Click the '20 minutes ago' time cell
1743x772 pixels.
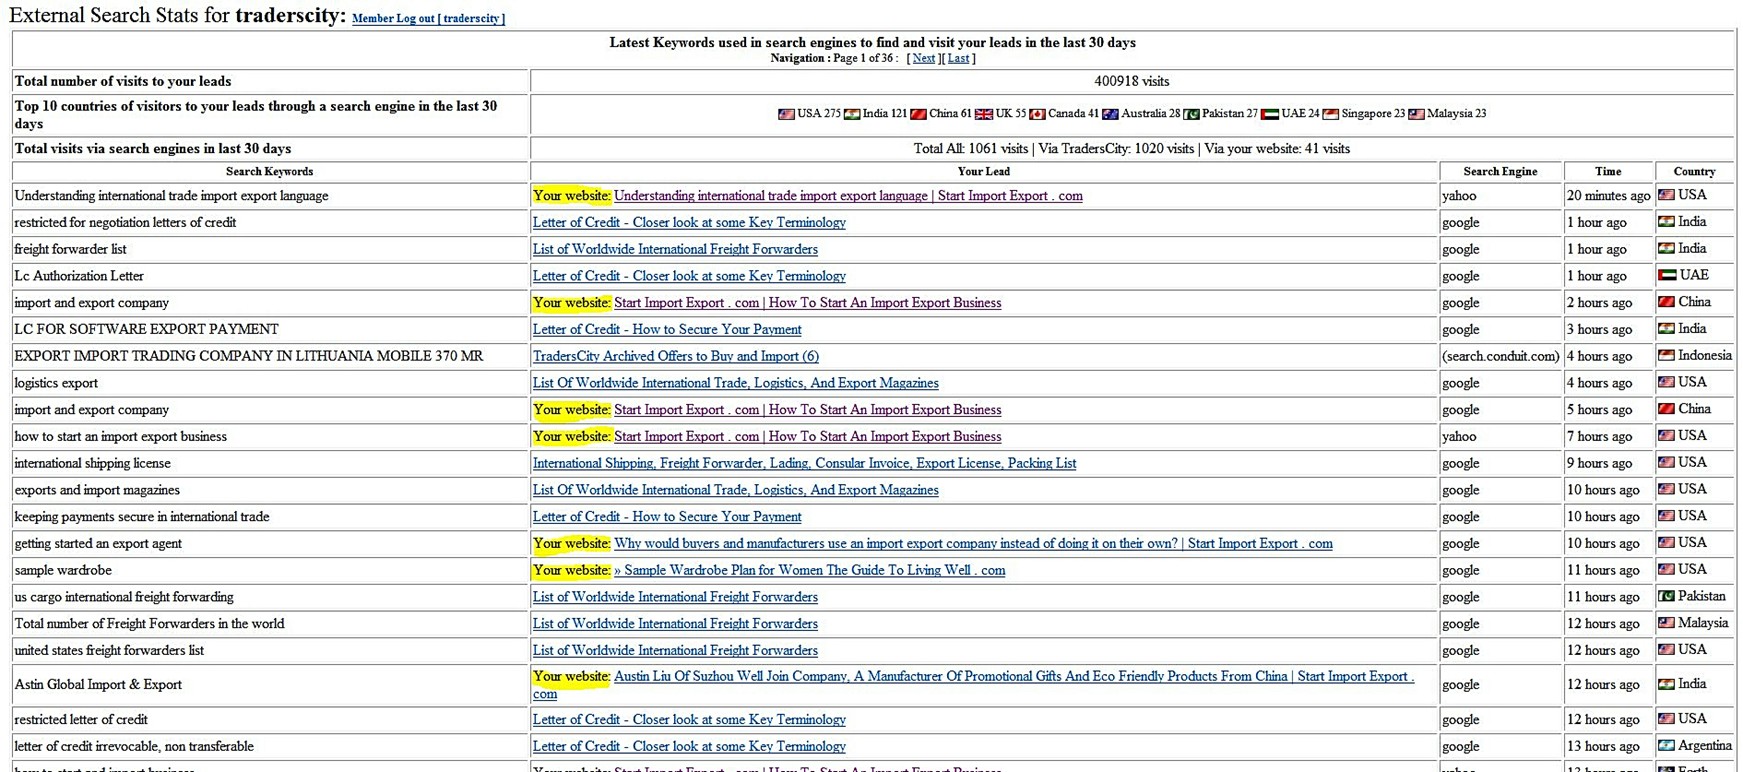click(x=1609, y=196)
